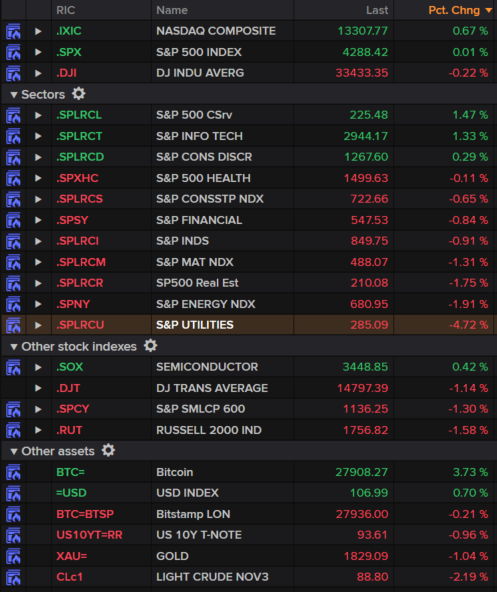Open news icon for USD INDEX

coord(13,493)
